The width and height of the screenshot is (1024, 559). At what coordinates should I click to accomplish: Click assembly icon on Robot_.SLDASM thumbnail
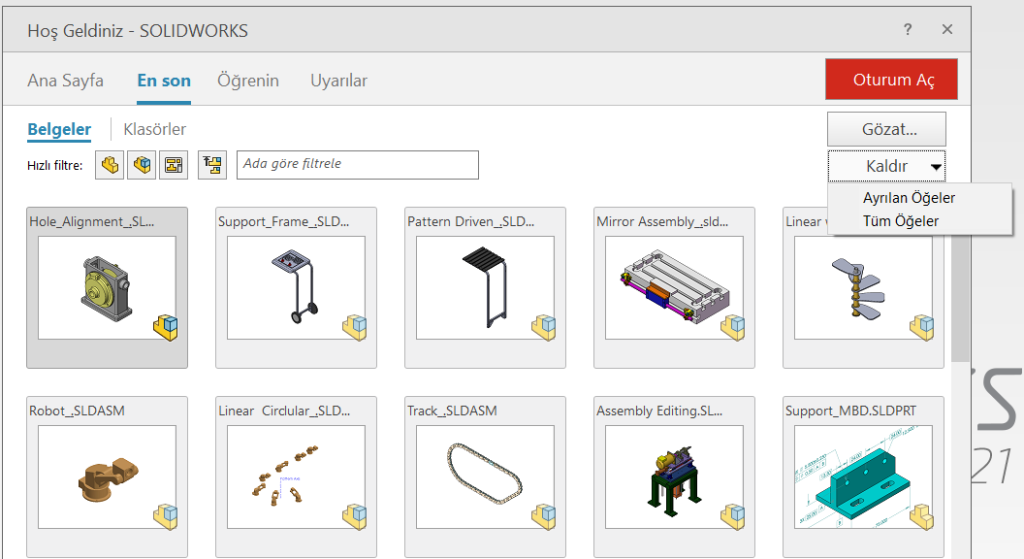point(165,515)
